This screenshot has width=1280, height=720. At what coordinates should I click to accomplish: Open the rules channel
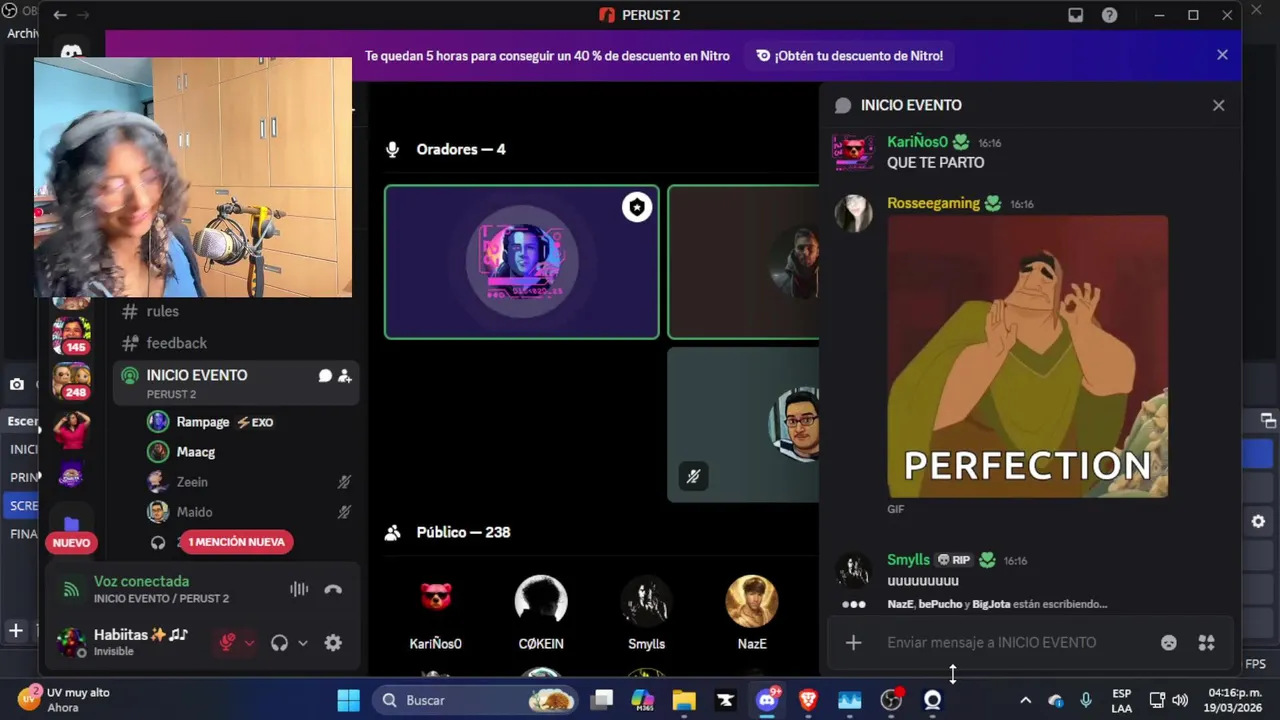point(162,311)
